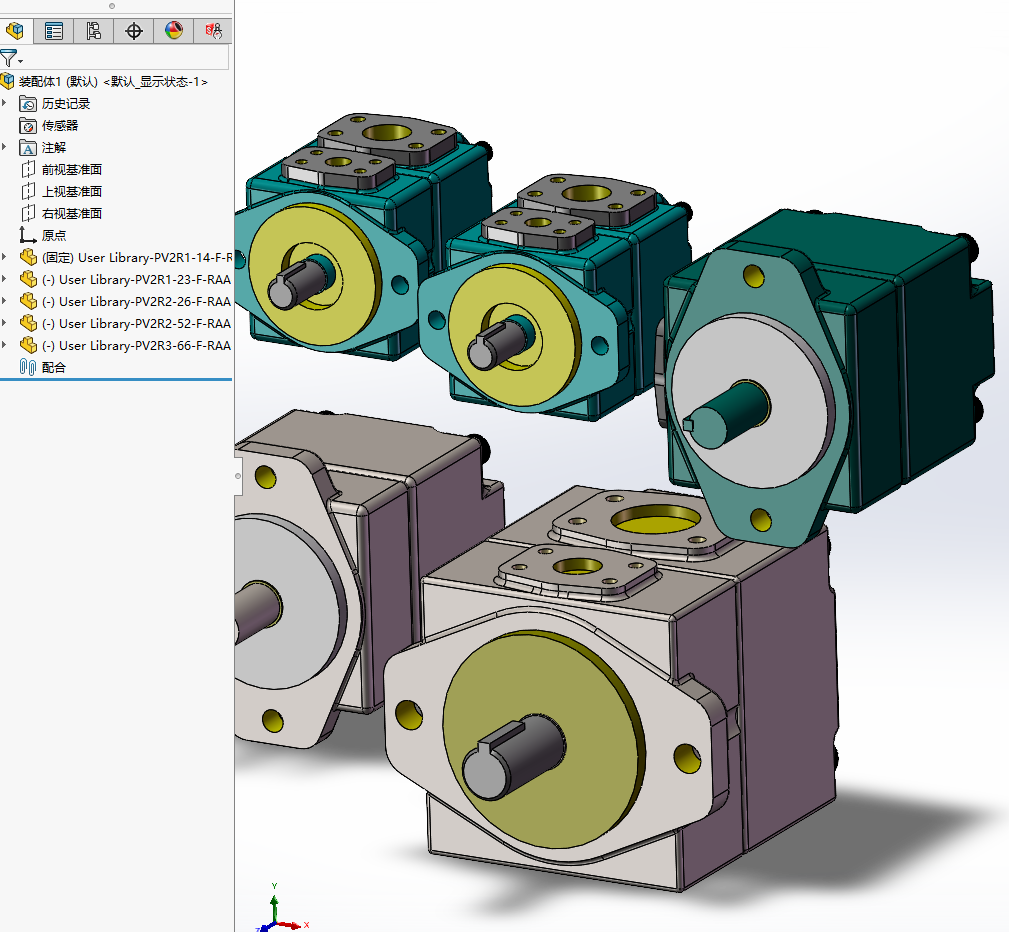Switch to the PropertyManager tab

pos(54,30)
